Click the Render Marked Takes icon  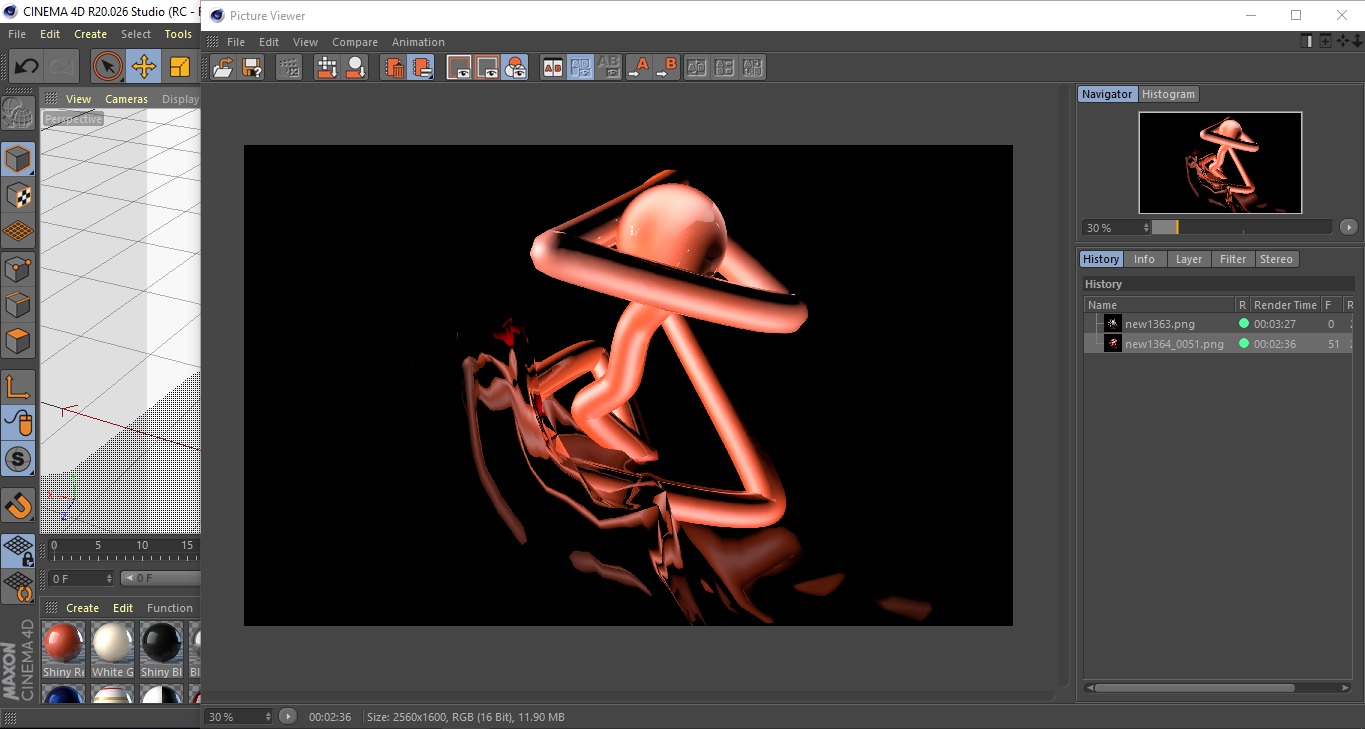[x=355, y=67]
